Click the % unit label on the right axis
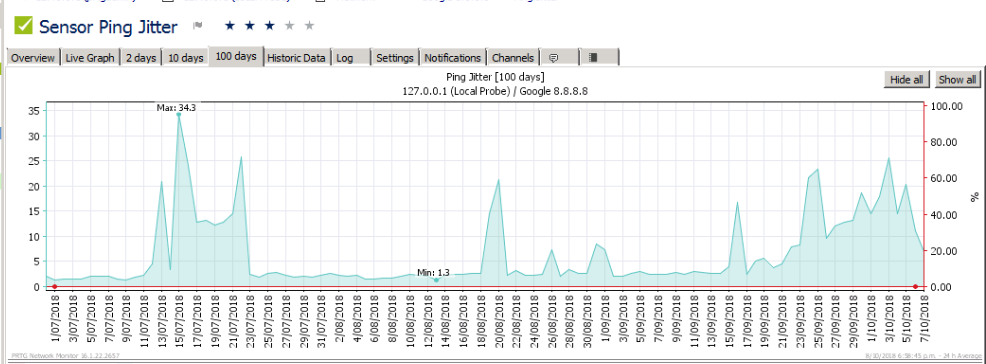The width and height of the screenshot is (986, 364). click(975, 197)
